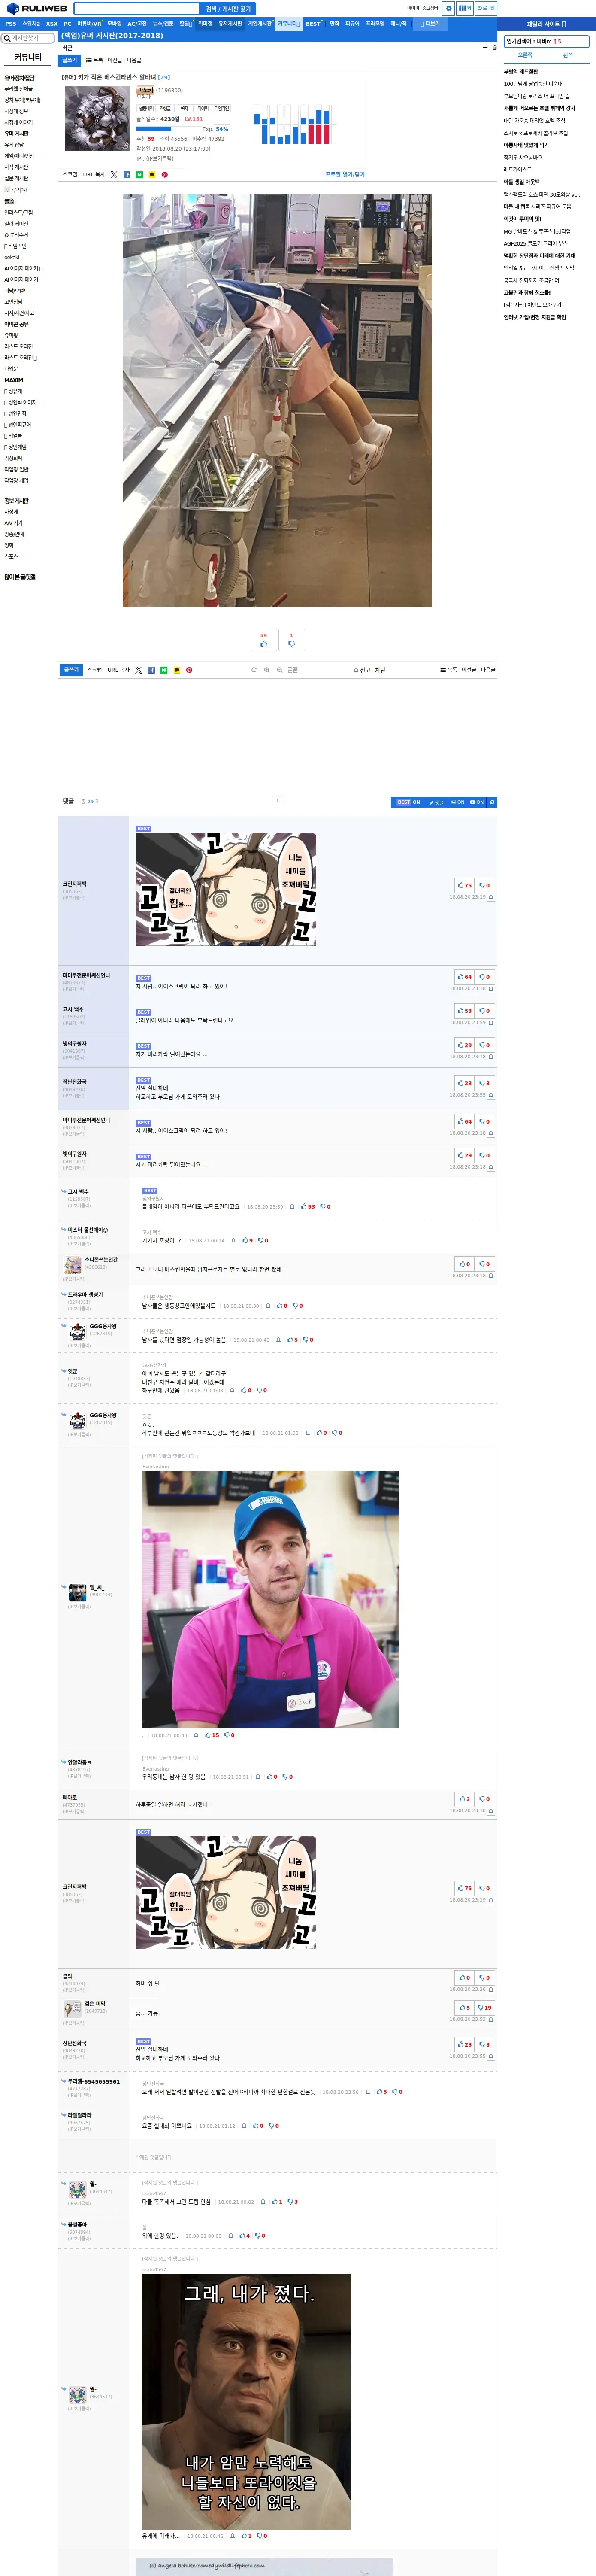Open the 패밀리 사이트 dropdown
The height and width of the screenshot is (2576, 596).
click(546, 24)
